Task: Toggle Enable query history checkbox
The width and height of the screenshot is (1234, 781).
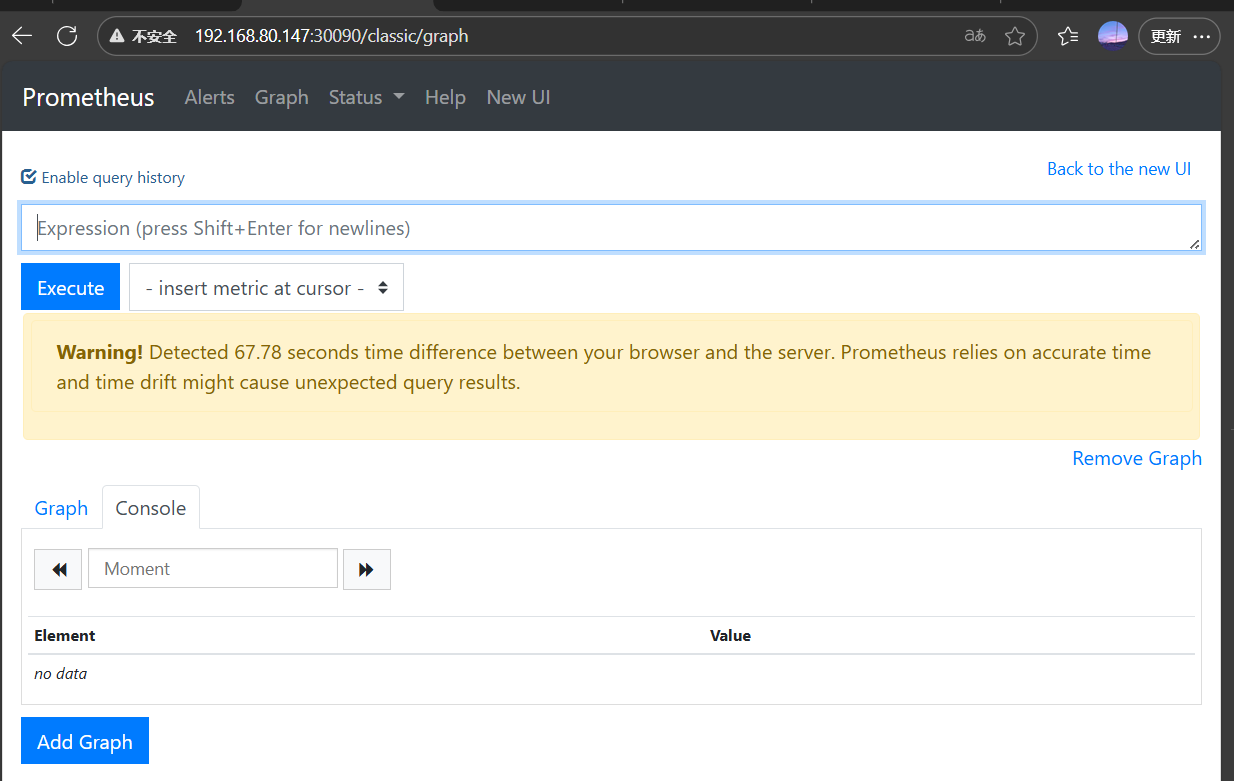Action: [x=29, y=177]
